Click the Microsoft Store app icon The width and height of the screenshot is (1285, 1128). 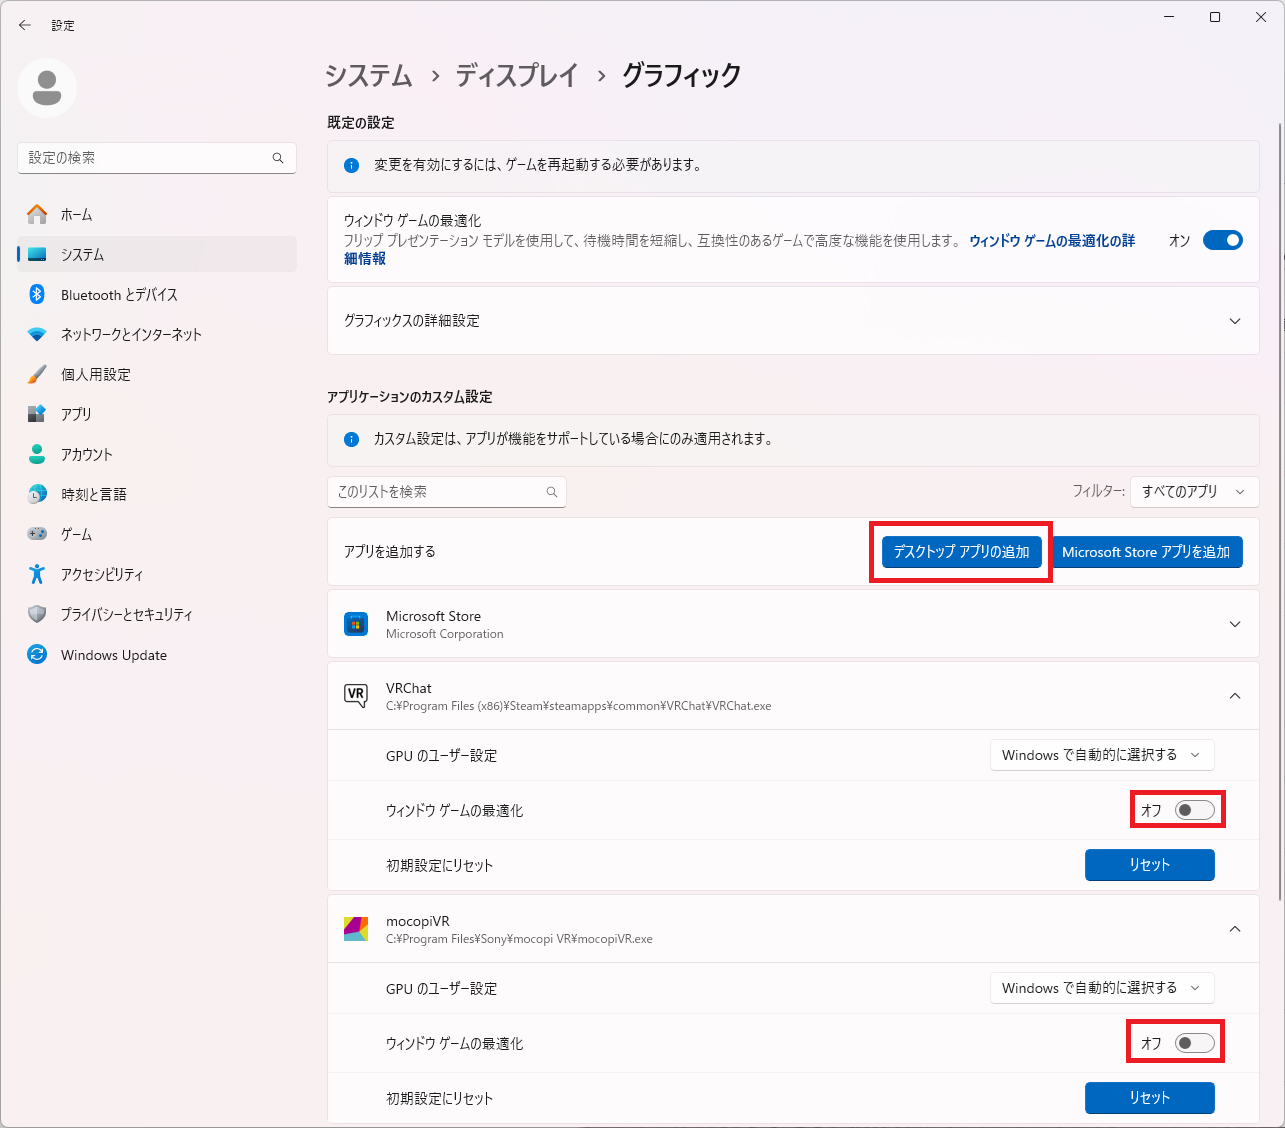click(x=356, y=624)
